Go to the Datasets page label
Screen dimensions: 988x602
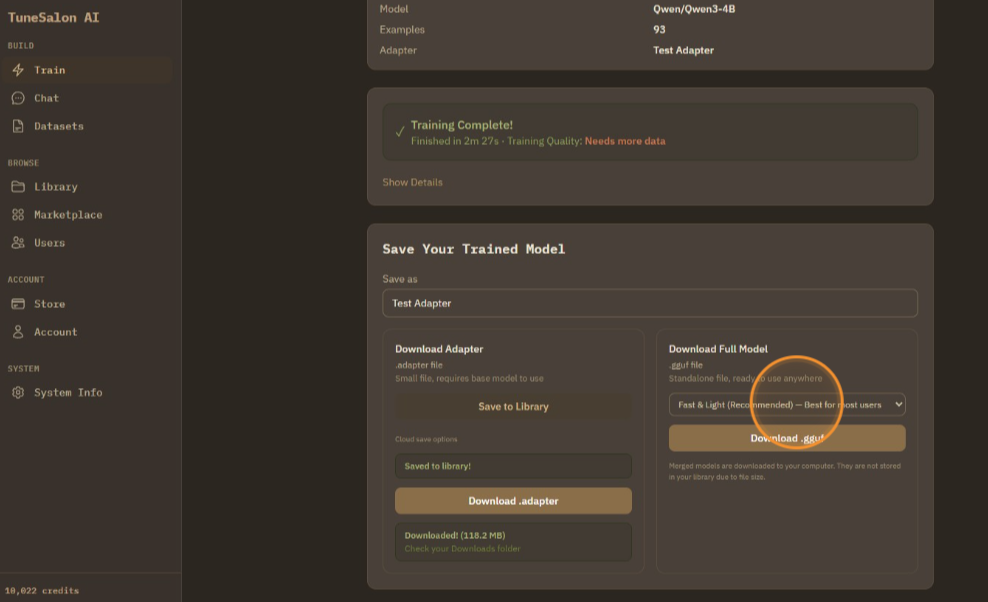59,126
